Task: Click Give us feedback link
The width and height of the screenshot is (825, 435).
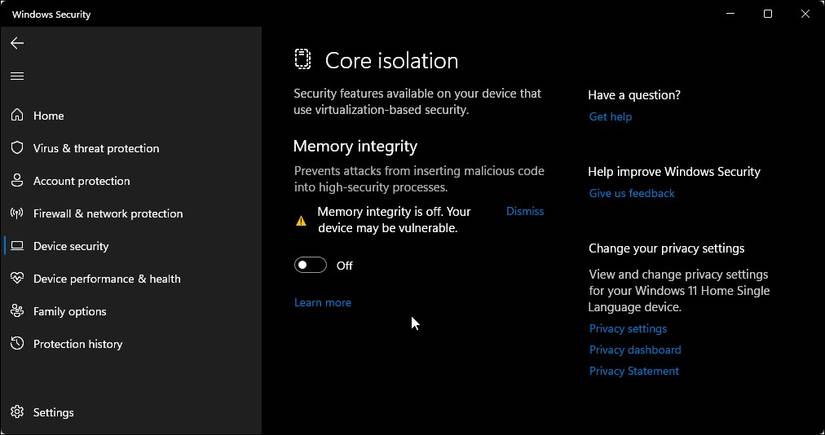Action: pos(631,193)
